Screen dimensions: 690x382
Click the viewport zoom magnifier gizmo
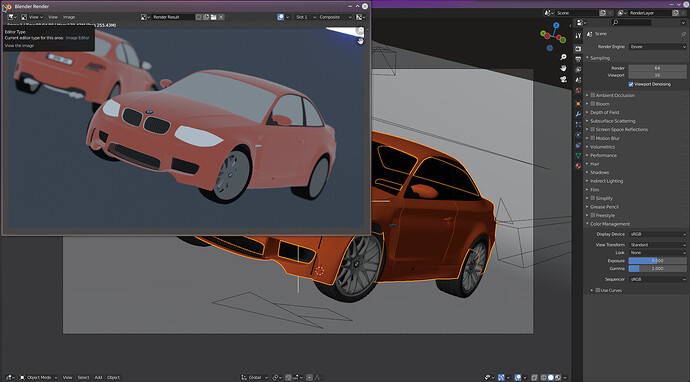[x=563, y=57]
